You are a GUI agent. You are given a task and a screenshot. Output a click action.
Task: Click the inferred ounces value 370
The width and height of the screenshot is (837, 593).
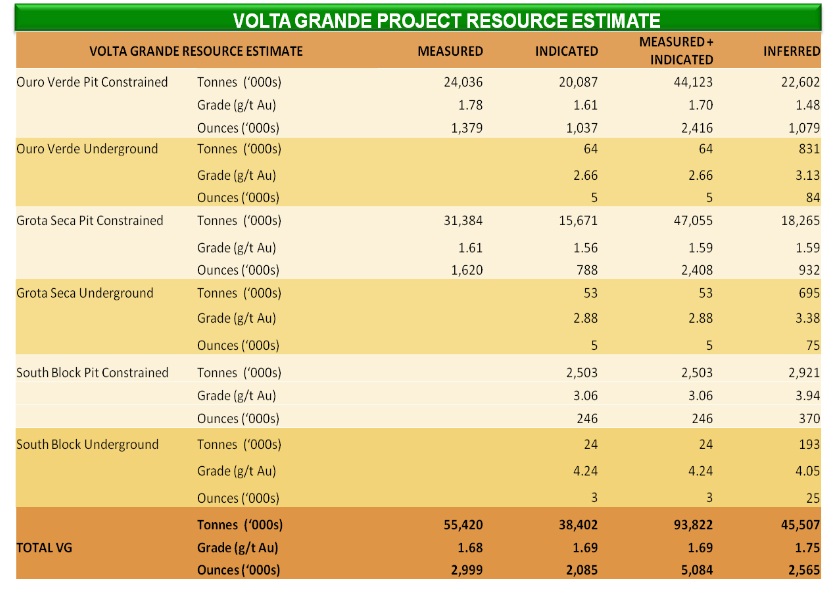click(809, 418)
